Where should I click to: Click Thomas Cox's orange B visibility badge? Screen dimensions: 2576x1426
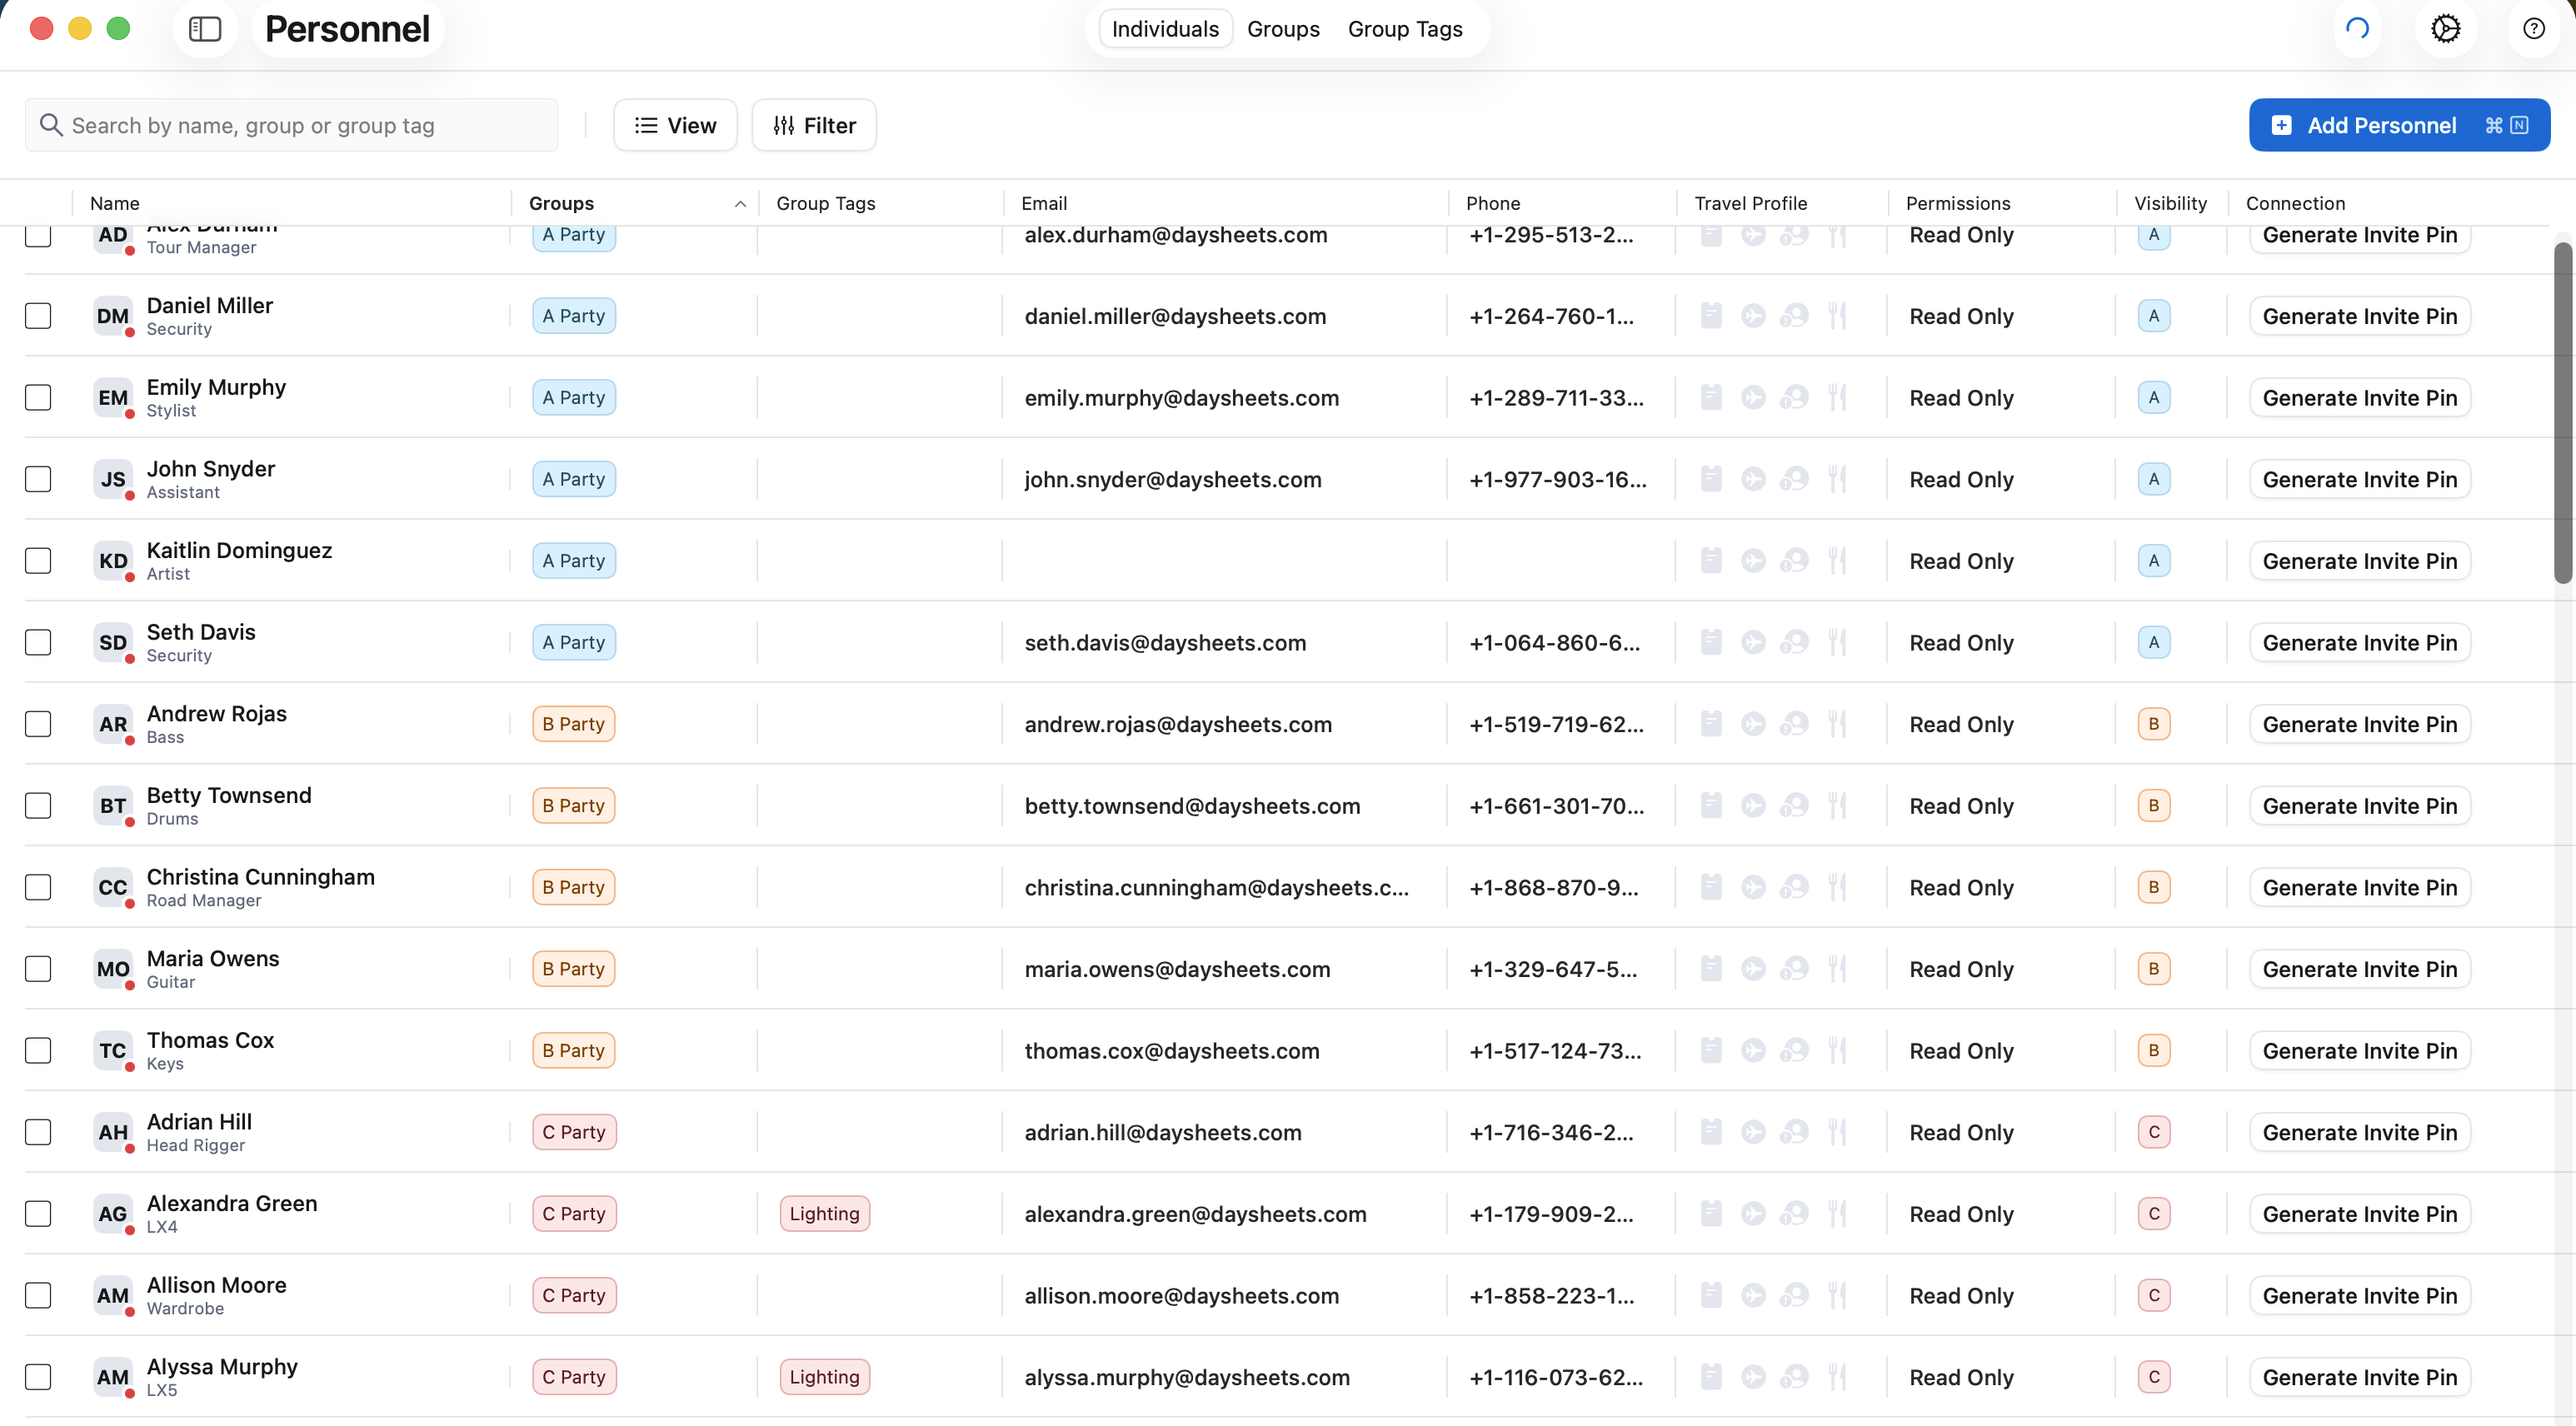click(2153, 1051)
